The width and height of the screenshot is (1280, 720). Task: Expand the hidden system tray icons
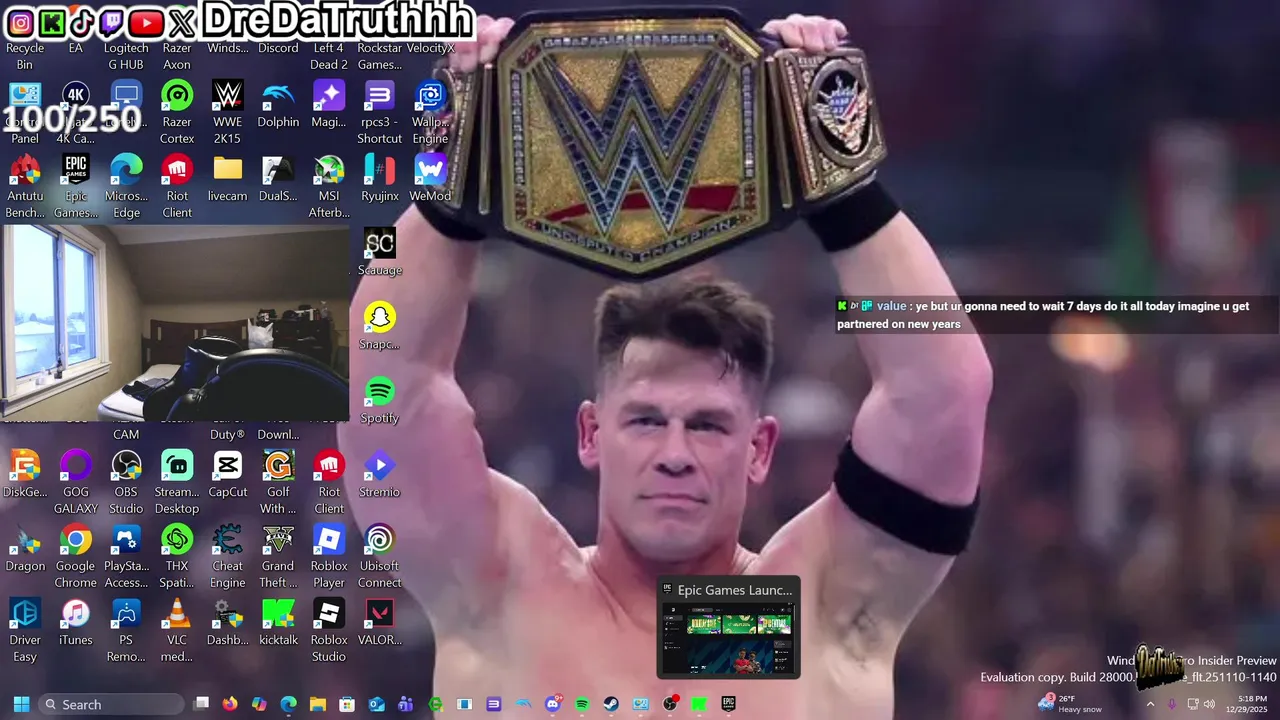[1150, 704]
